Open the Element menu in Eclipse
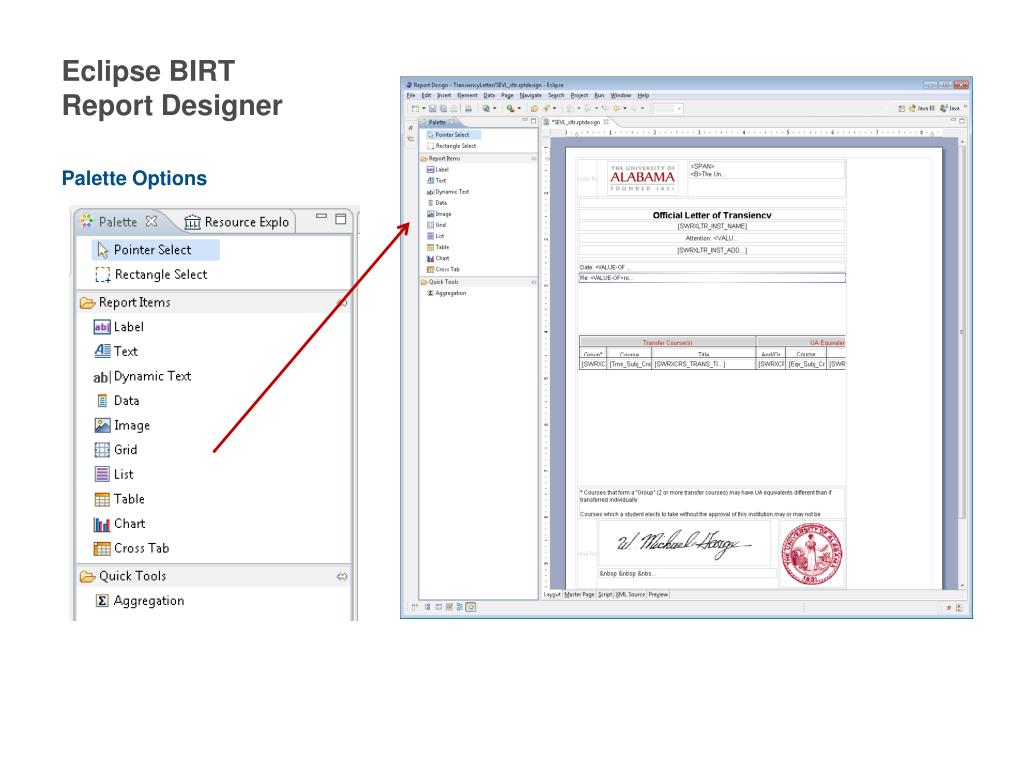 tap(468, 95)
